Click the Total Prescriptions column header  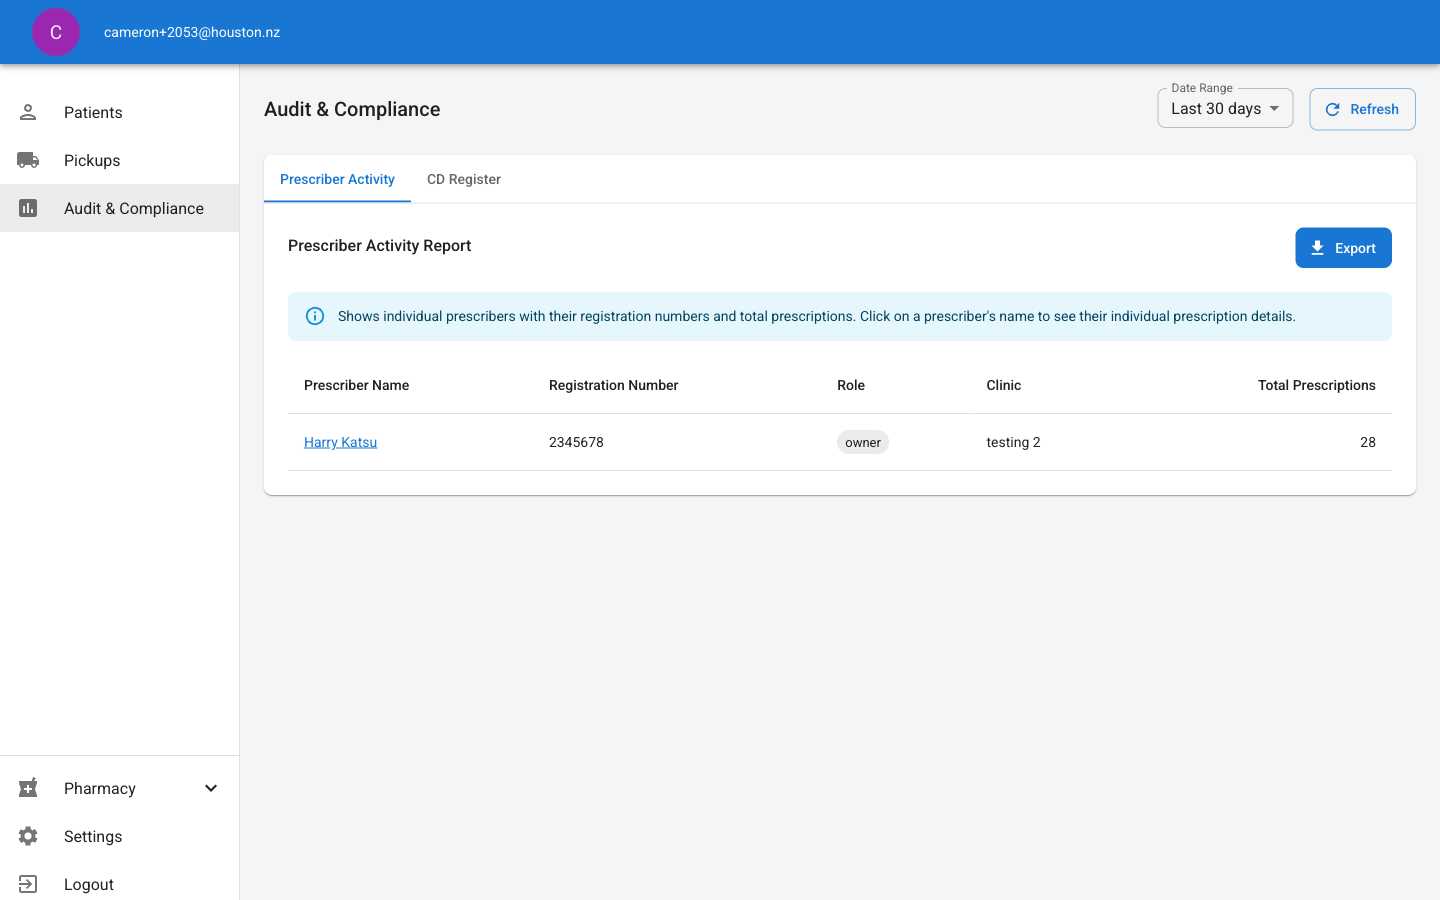click(1316, 385)
